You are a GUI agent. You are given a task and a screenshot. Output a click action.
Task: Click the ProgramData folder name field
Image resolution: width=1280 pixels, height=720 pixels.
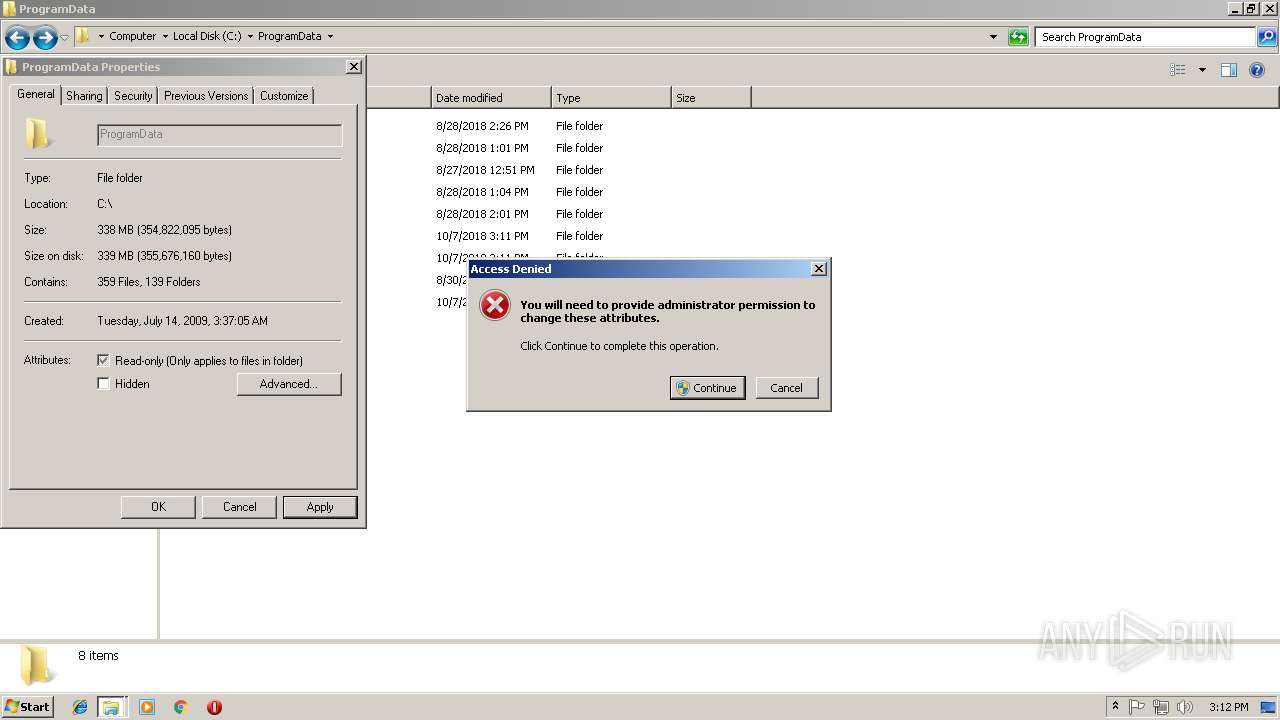click(220, 135)
